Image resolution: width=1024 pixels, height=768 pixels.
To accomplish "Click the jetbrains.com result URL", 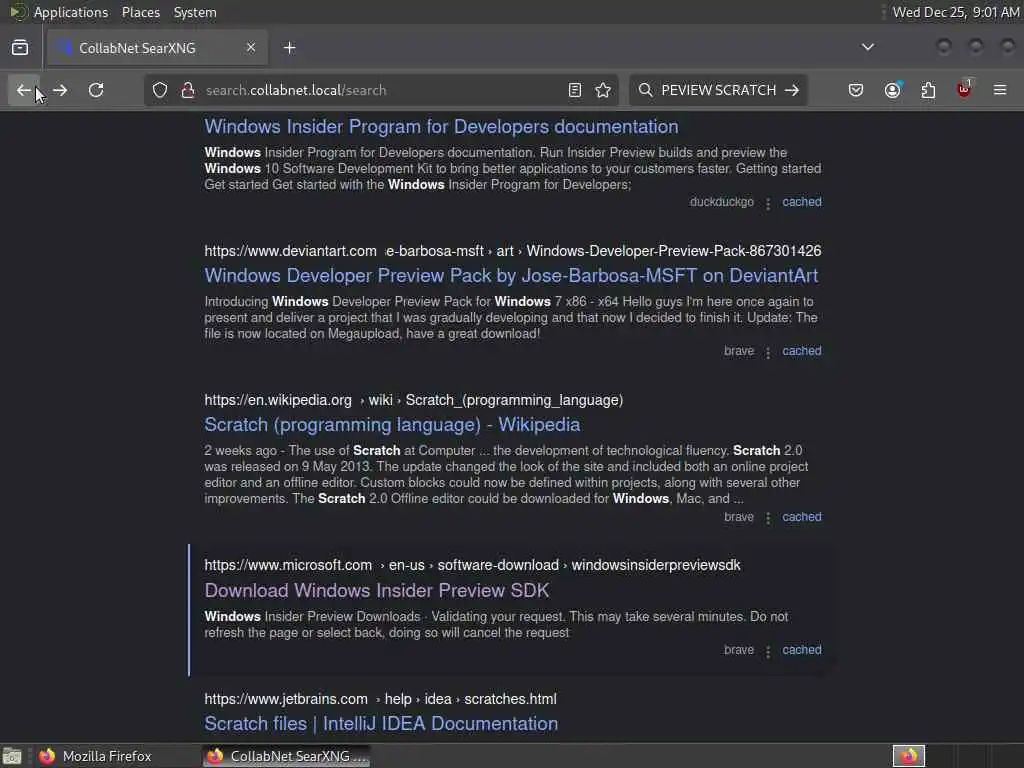I will click(380, 699).
